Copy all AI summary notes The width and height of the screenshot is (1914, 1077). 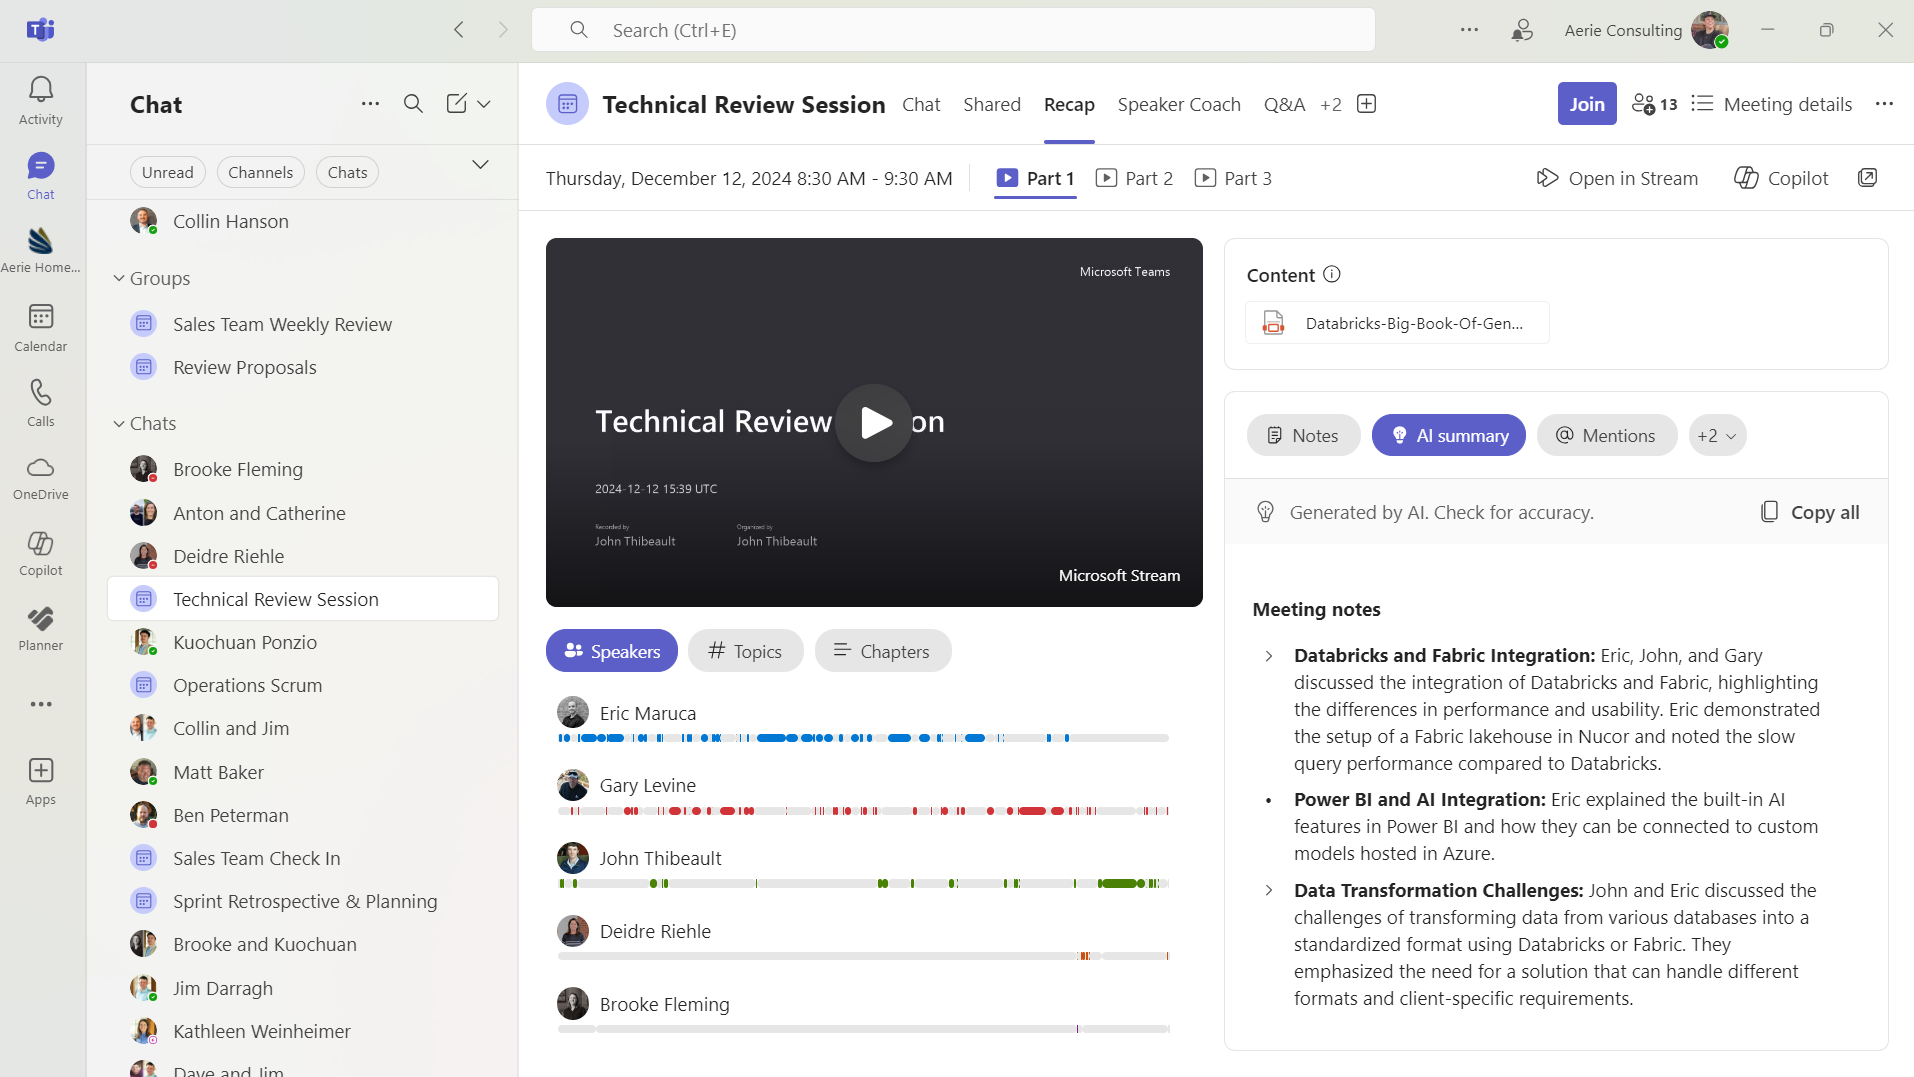1810,512
